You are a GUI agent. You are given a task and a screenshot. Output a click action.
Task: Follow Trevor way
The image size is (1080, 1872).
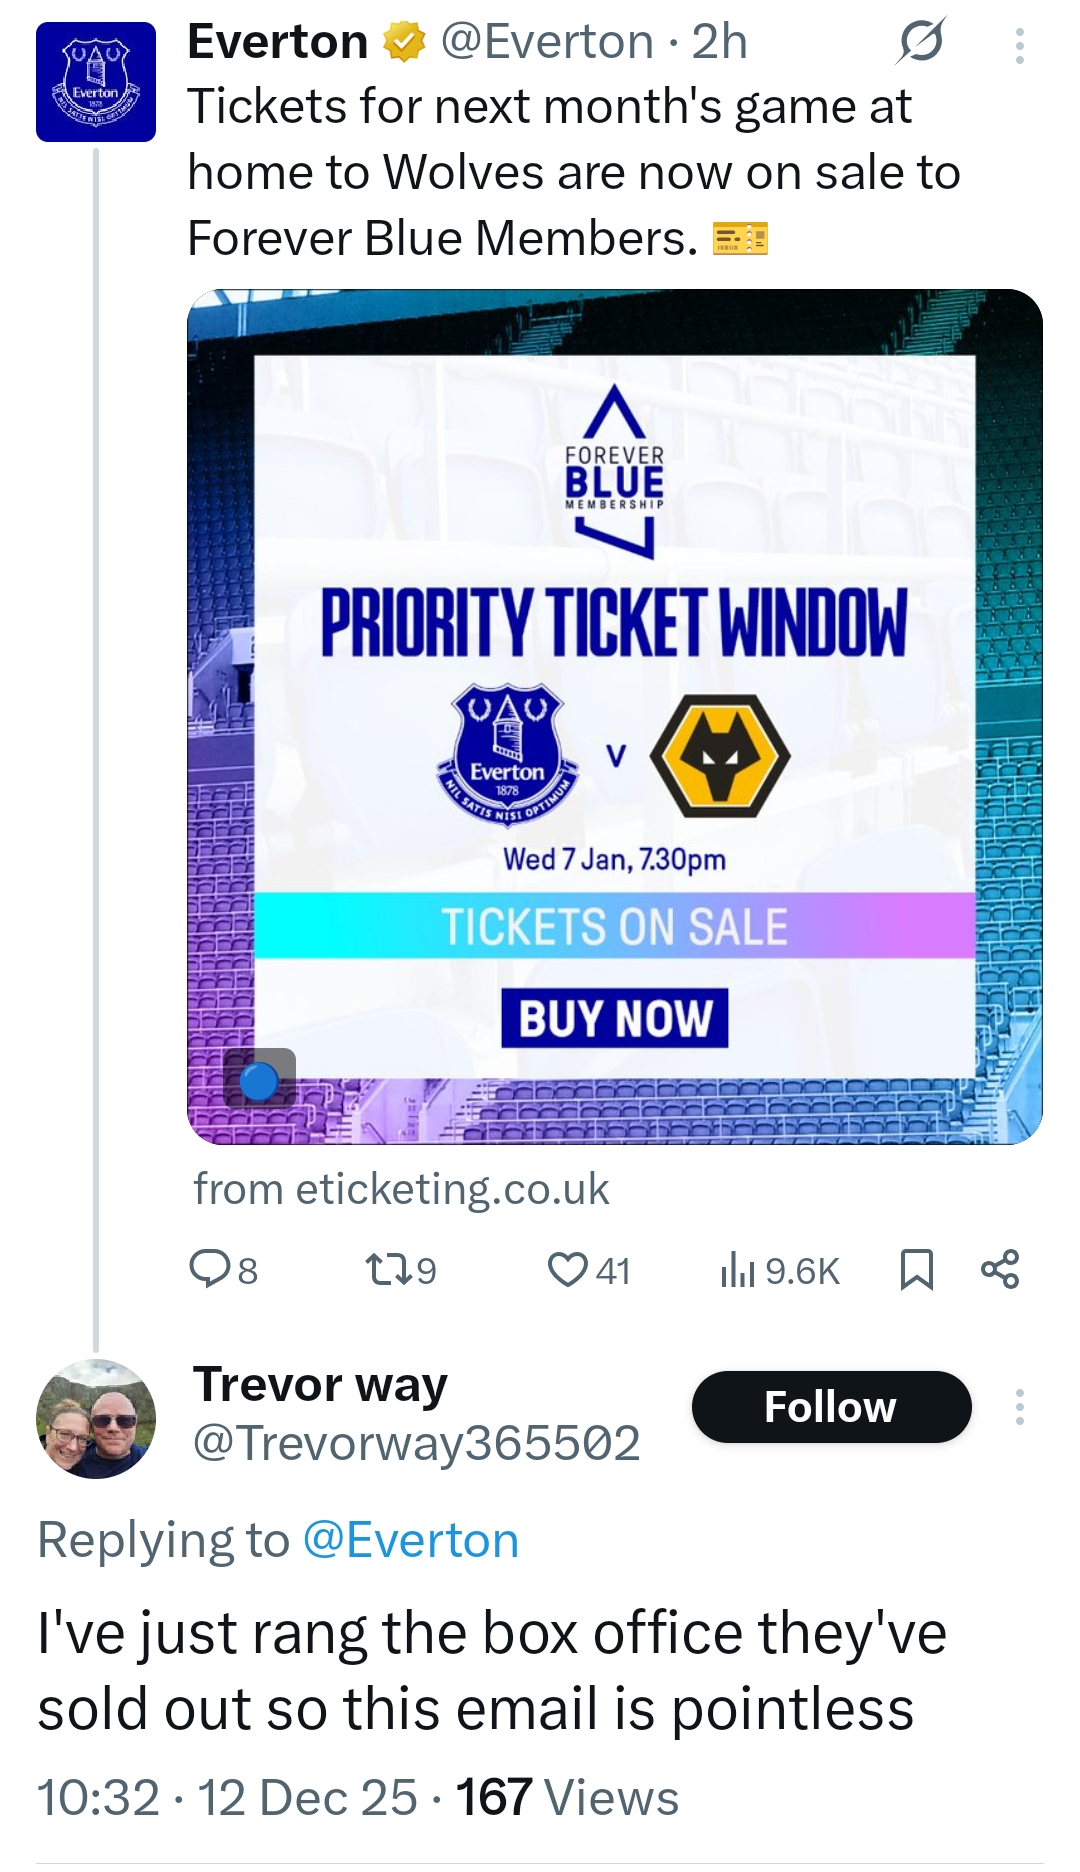point(831,1407)
